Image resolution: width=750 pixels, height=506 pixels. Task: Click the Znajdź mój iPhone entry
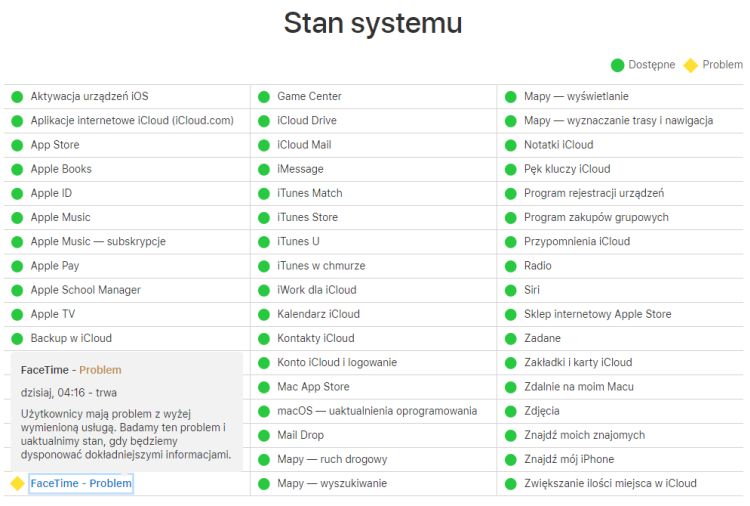pos(568,460)
